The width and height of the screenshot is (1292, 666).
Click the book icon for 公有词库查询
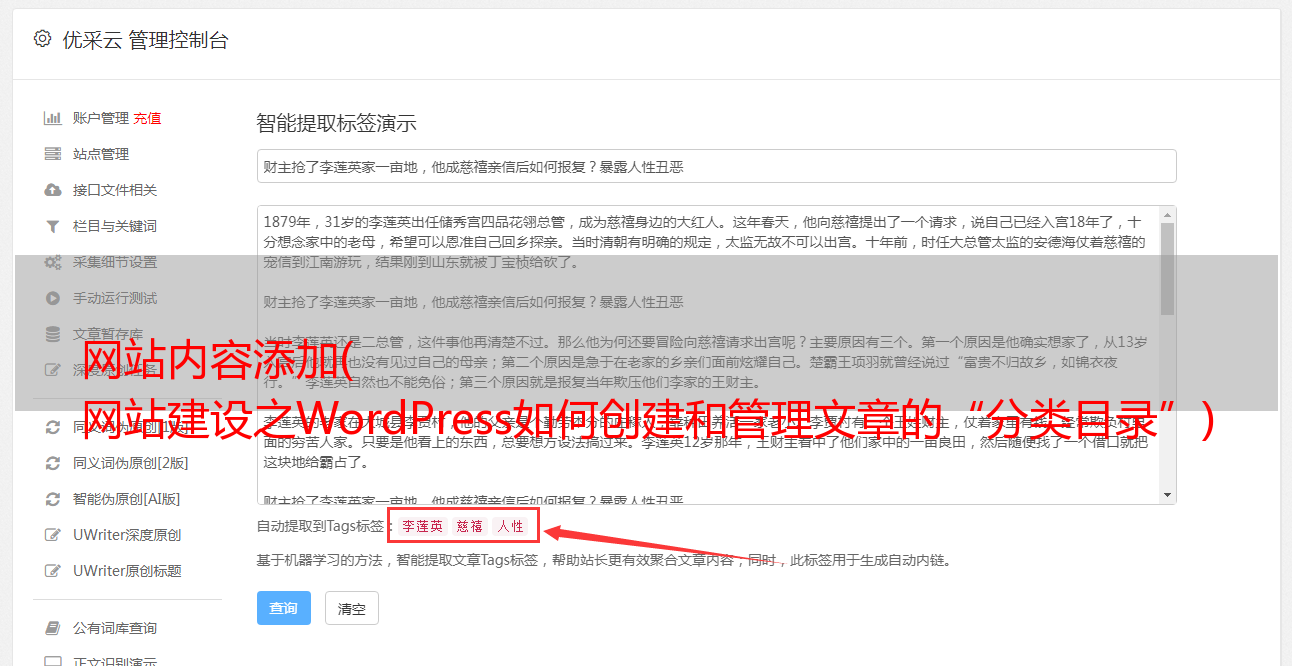click(x=53, y=628)
